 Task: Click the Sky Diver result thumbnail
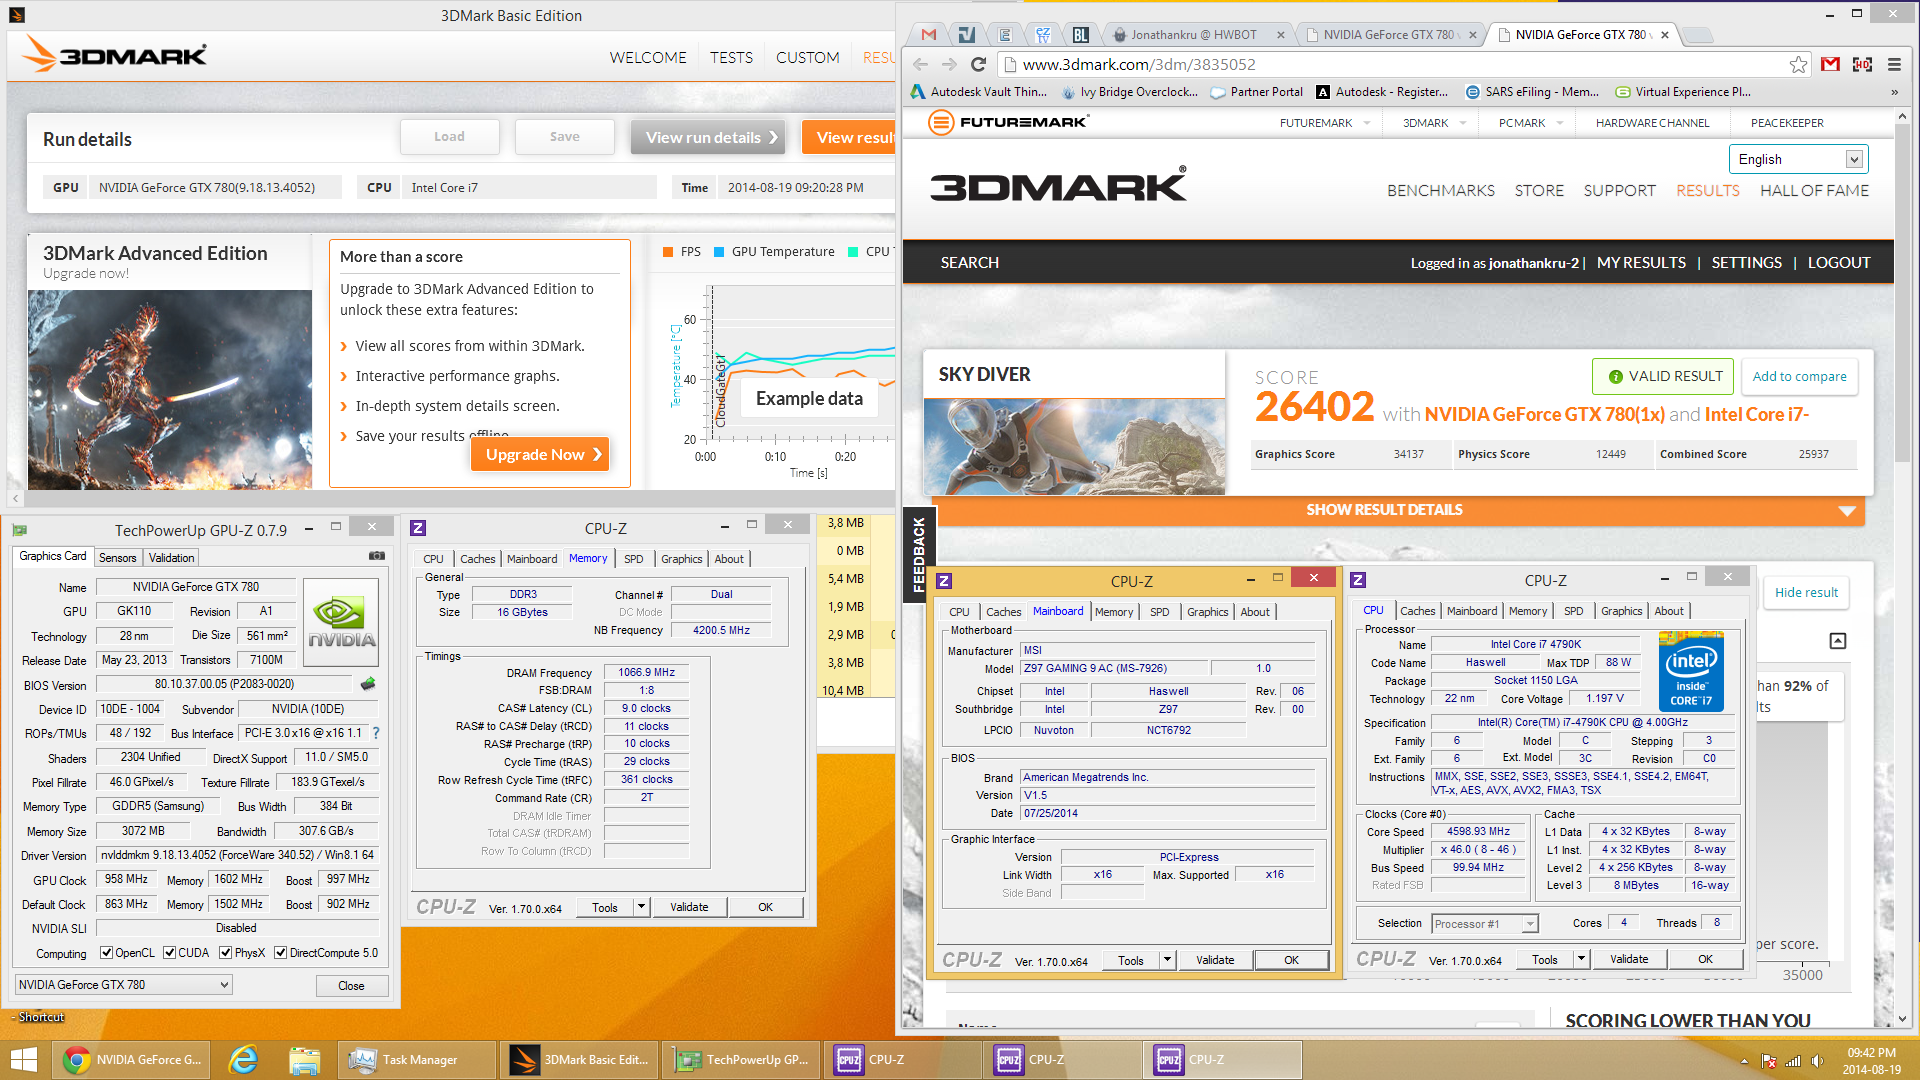1074,446
